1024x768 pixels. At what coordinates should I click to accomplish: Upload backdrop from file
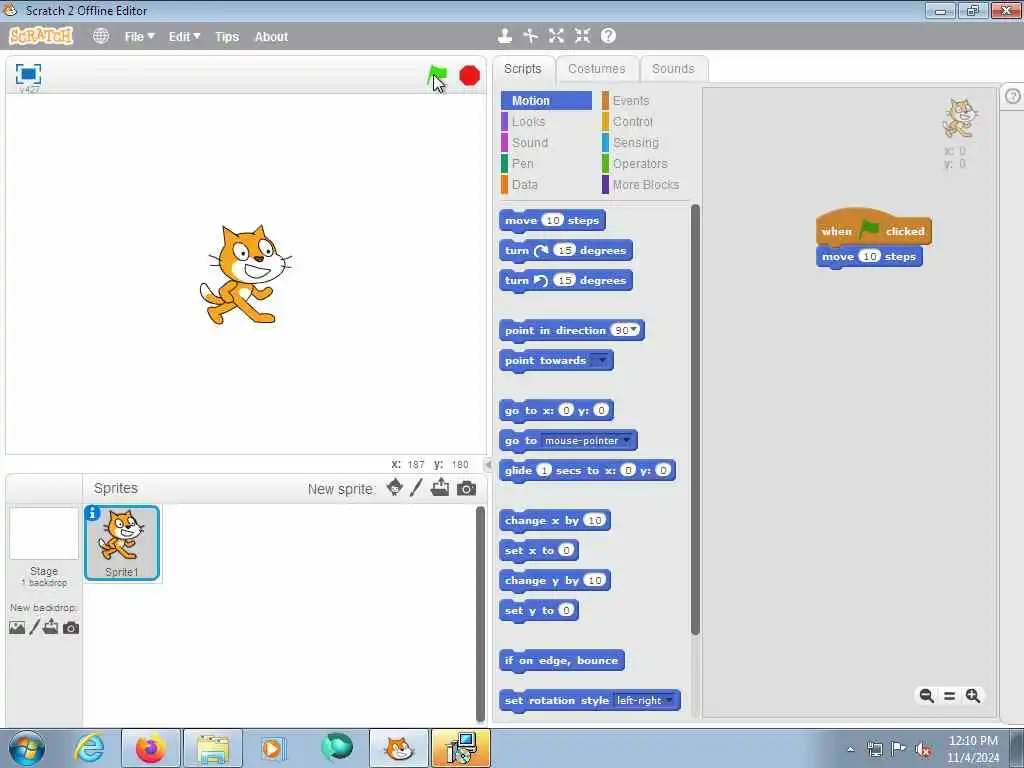coord(50,628)
